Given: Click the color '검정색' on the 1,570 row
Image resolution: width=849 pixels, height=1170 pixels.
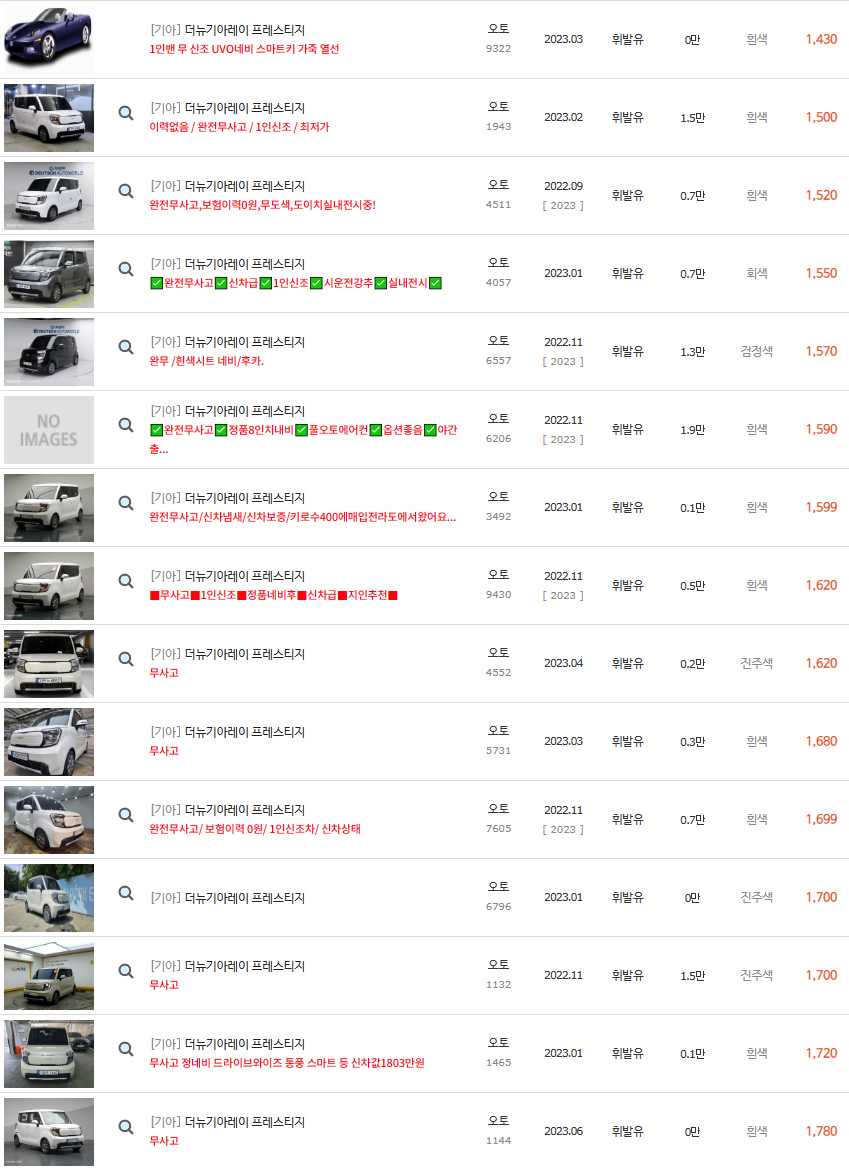Looking at the screenshot, I should pyautogui.click(x=756, y=351).
